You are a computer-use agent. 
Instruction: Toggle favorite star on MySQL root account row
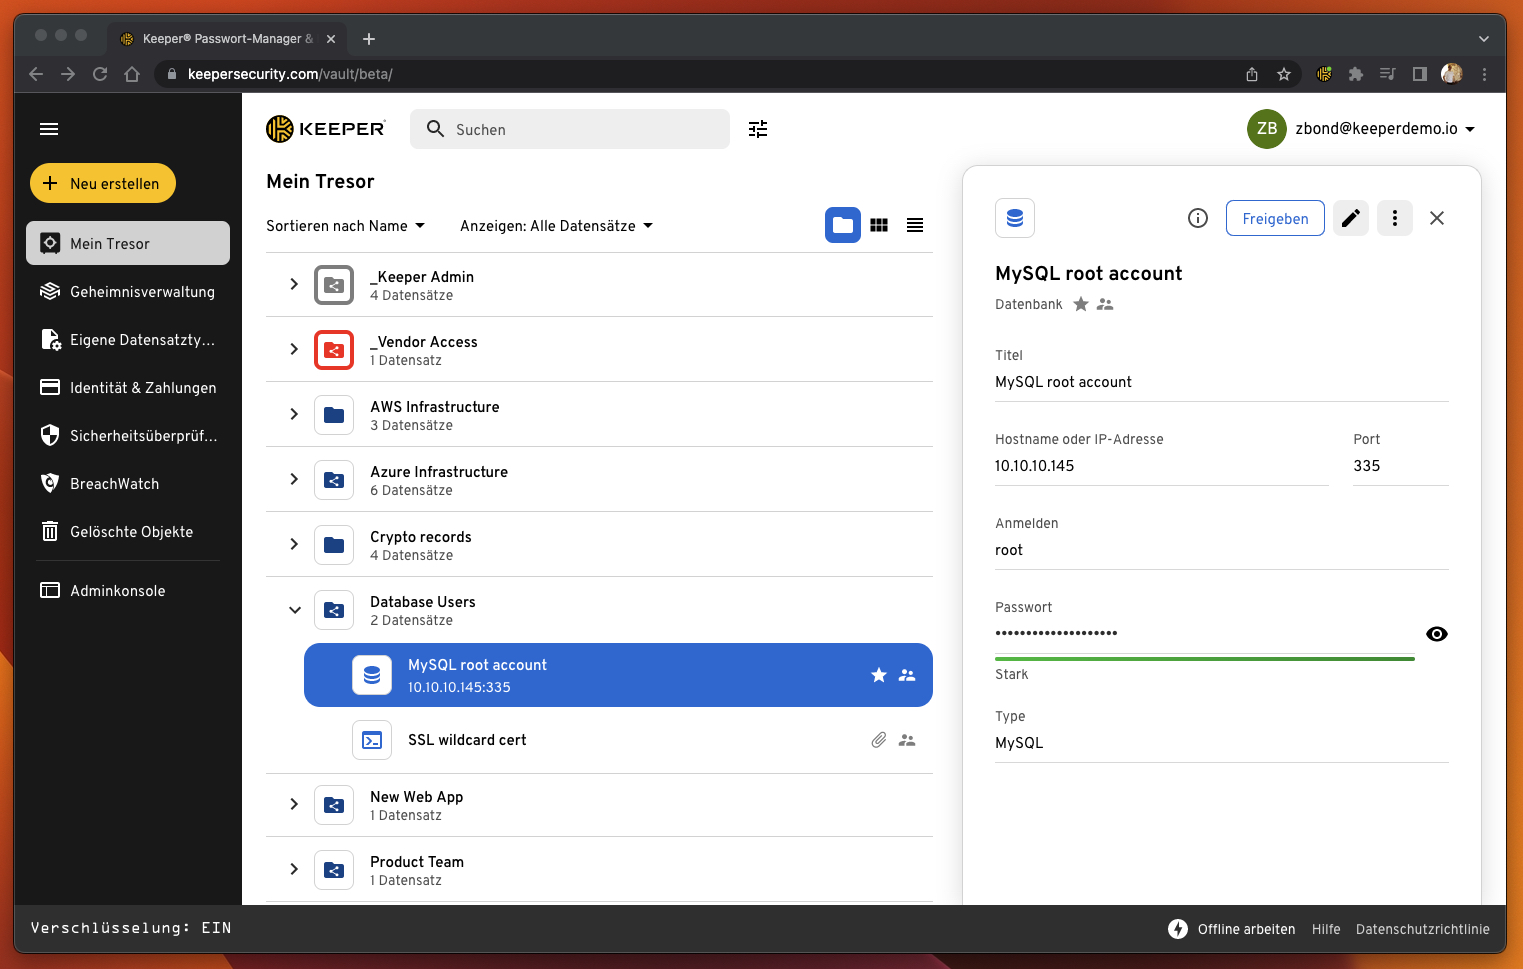click(x=879, y=675)
